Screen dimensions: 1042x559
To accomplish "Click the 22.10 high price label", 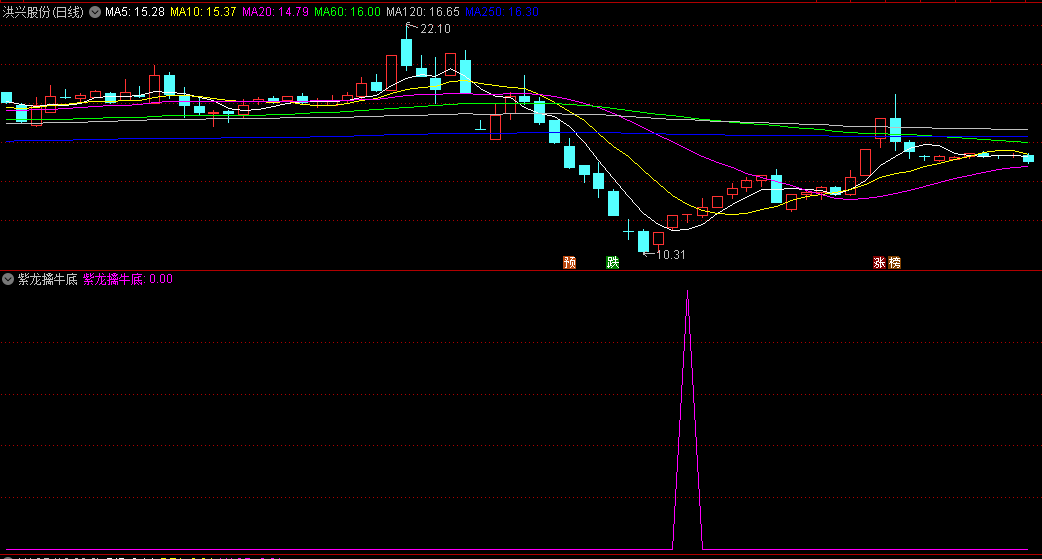I will point(435,29).
